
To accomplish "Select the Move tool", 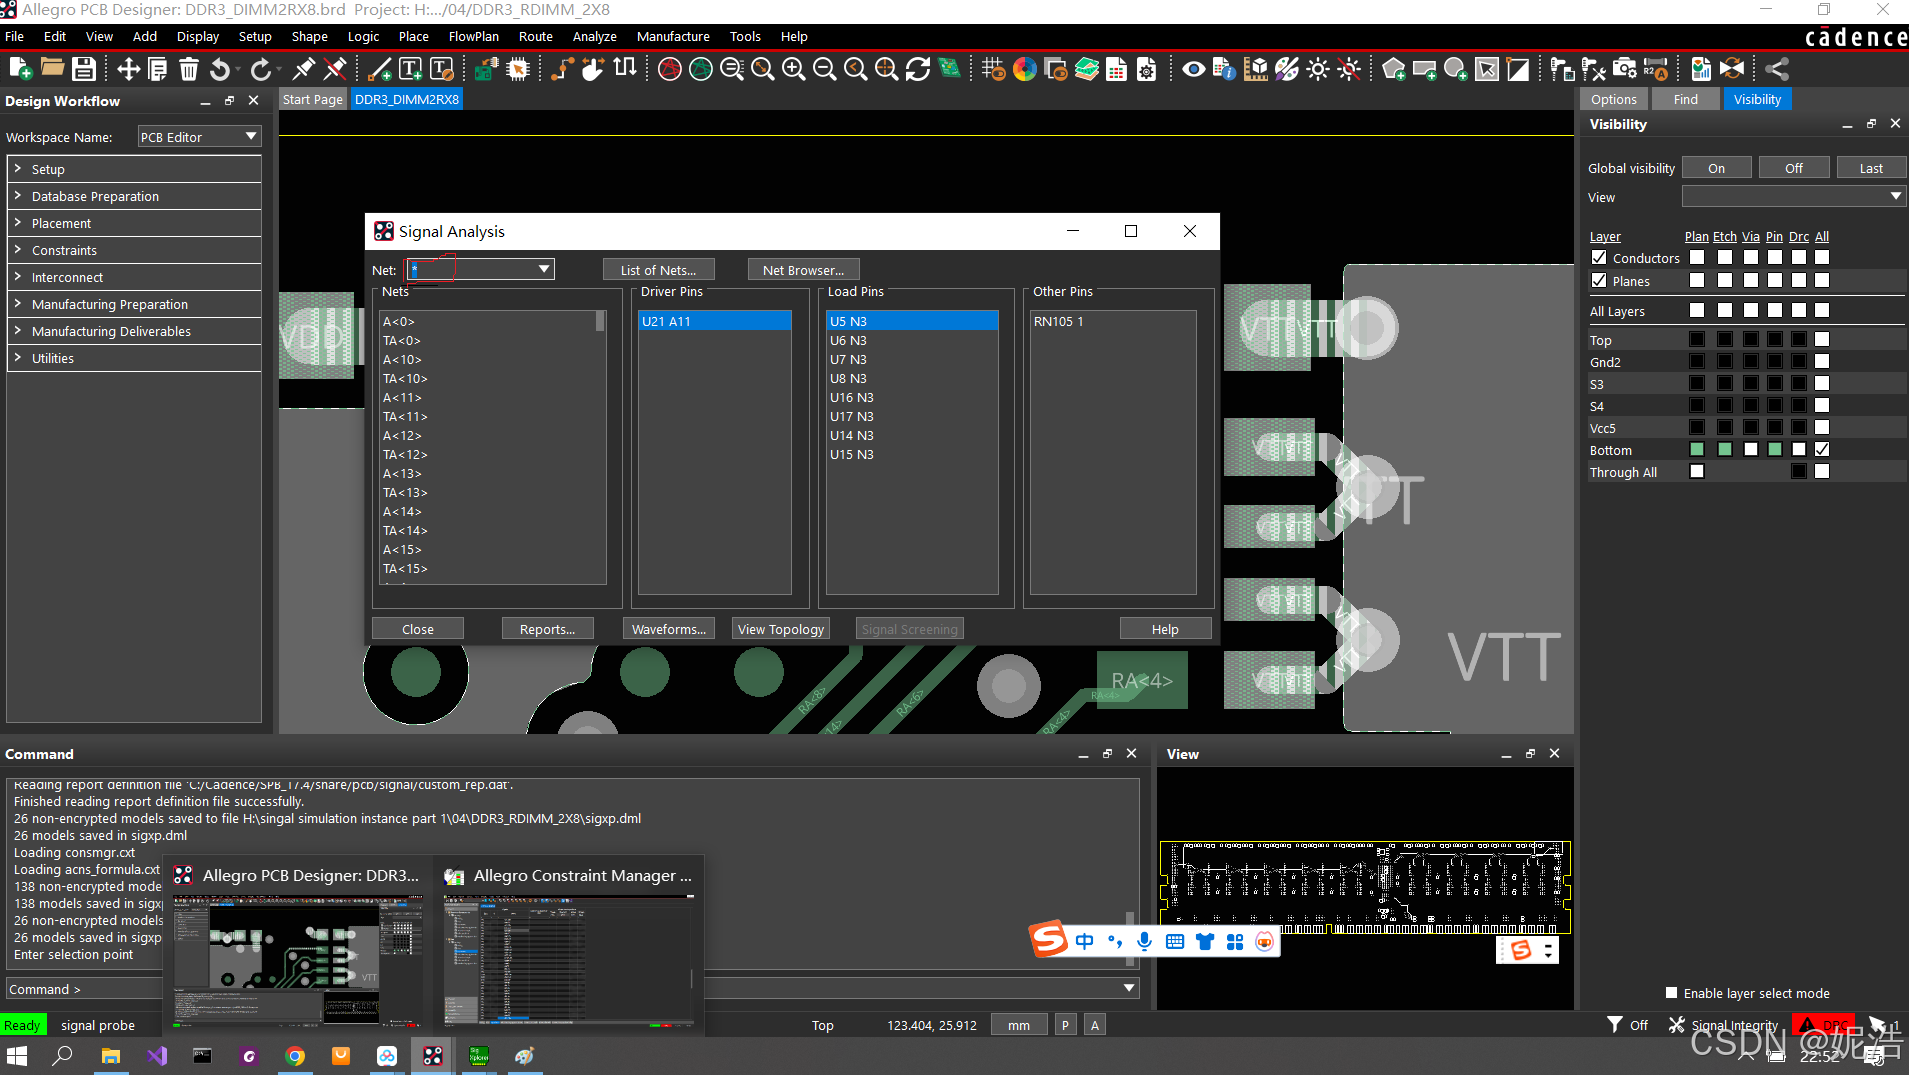I will point(128,69).
